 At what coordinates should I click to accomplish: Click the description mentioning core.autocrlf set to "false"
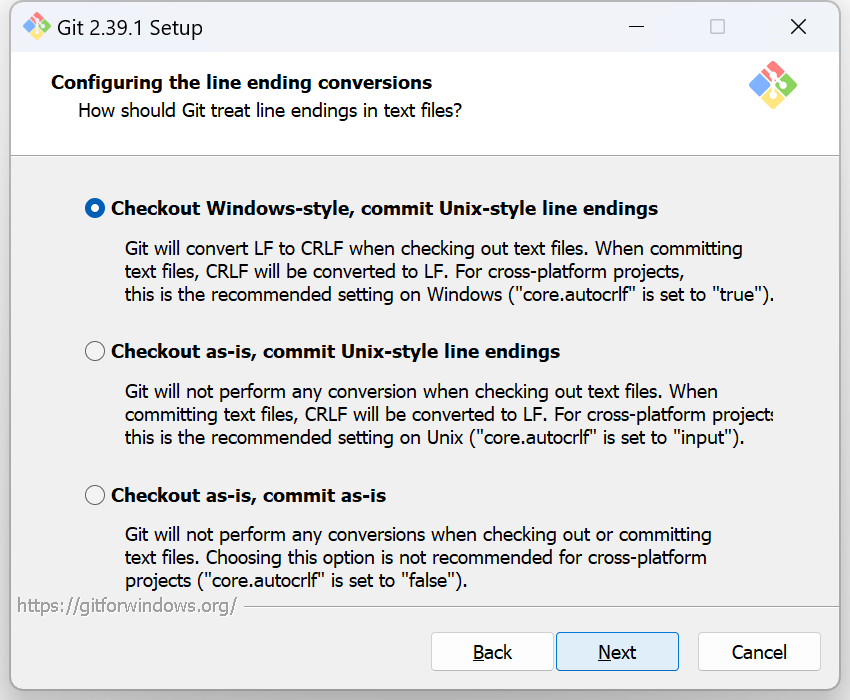(x=417, y=558)
